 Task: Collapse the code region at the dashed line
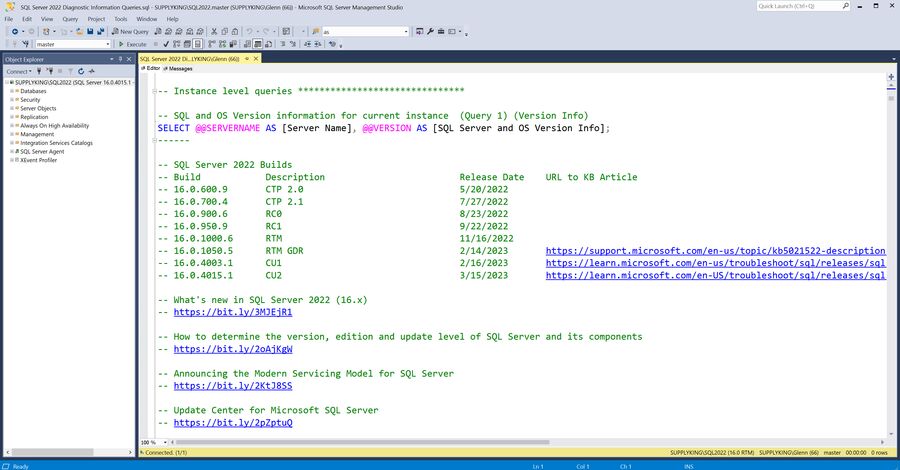tap(154, 140)
